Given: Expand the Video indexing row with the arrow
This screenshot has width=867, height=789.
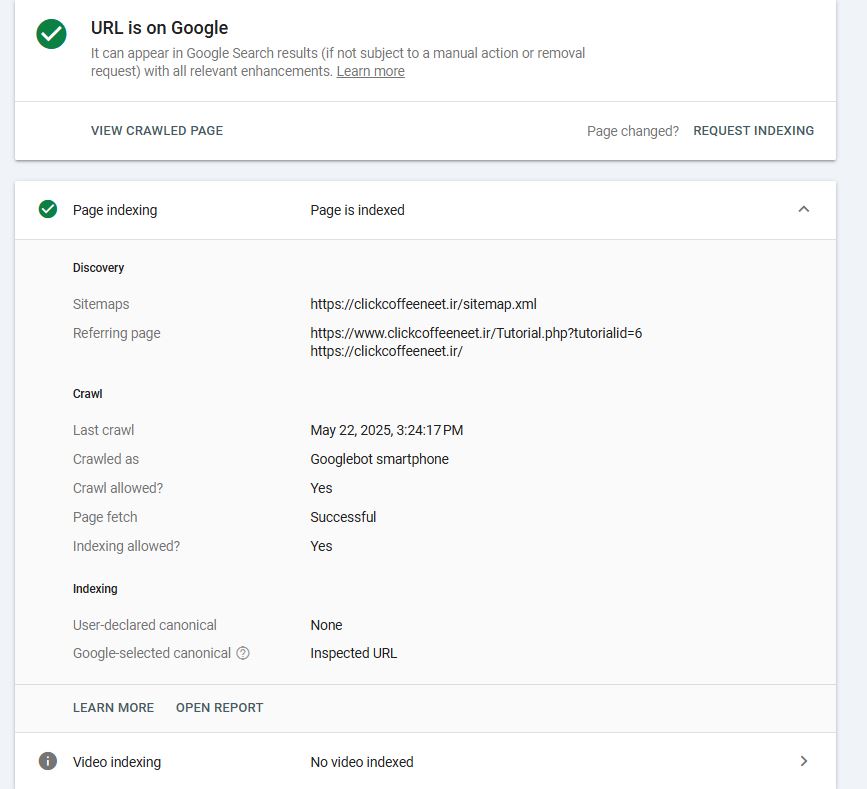Looking at the screenshot, I should click(804, 761).
